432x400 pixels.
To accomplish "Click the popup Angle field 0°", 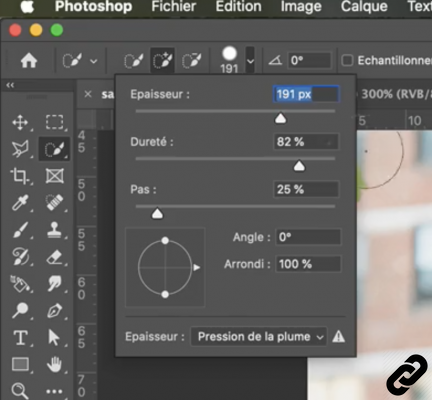I will click(x=308, y=237).
